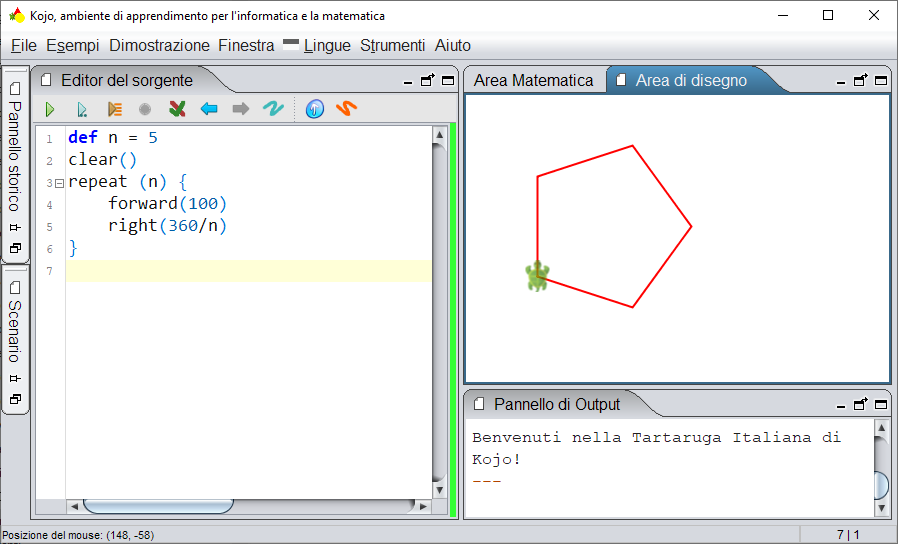898x544 pixels.
Task: Click the turtle in the drawing area
Action: 538,277
